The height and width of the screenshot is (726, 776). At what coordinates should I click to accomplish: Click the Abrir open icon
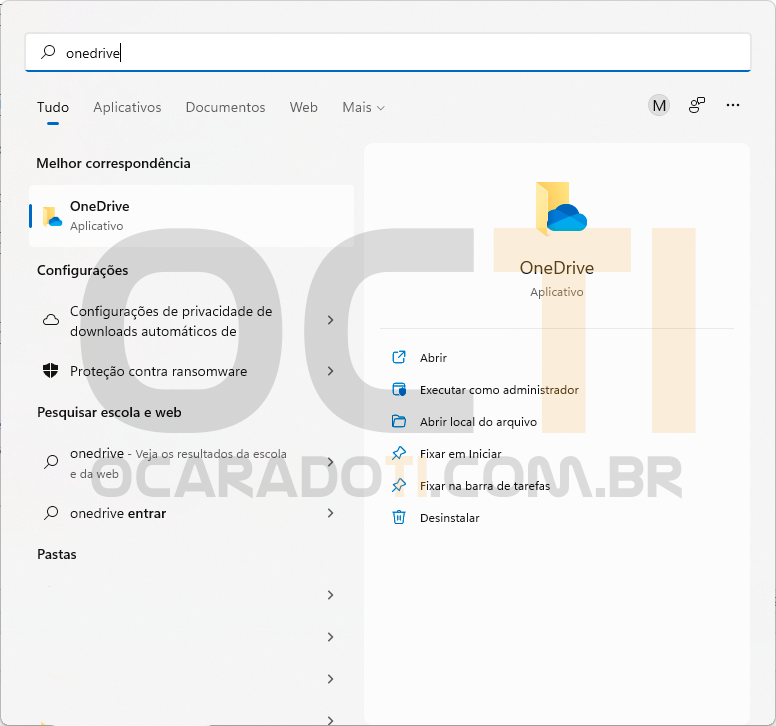(x=399, y=357)
